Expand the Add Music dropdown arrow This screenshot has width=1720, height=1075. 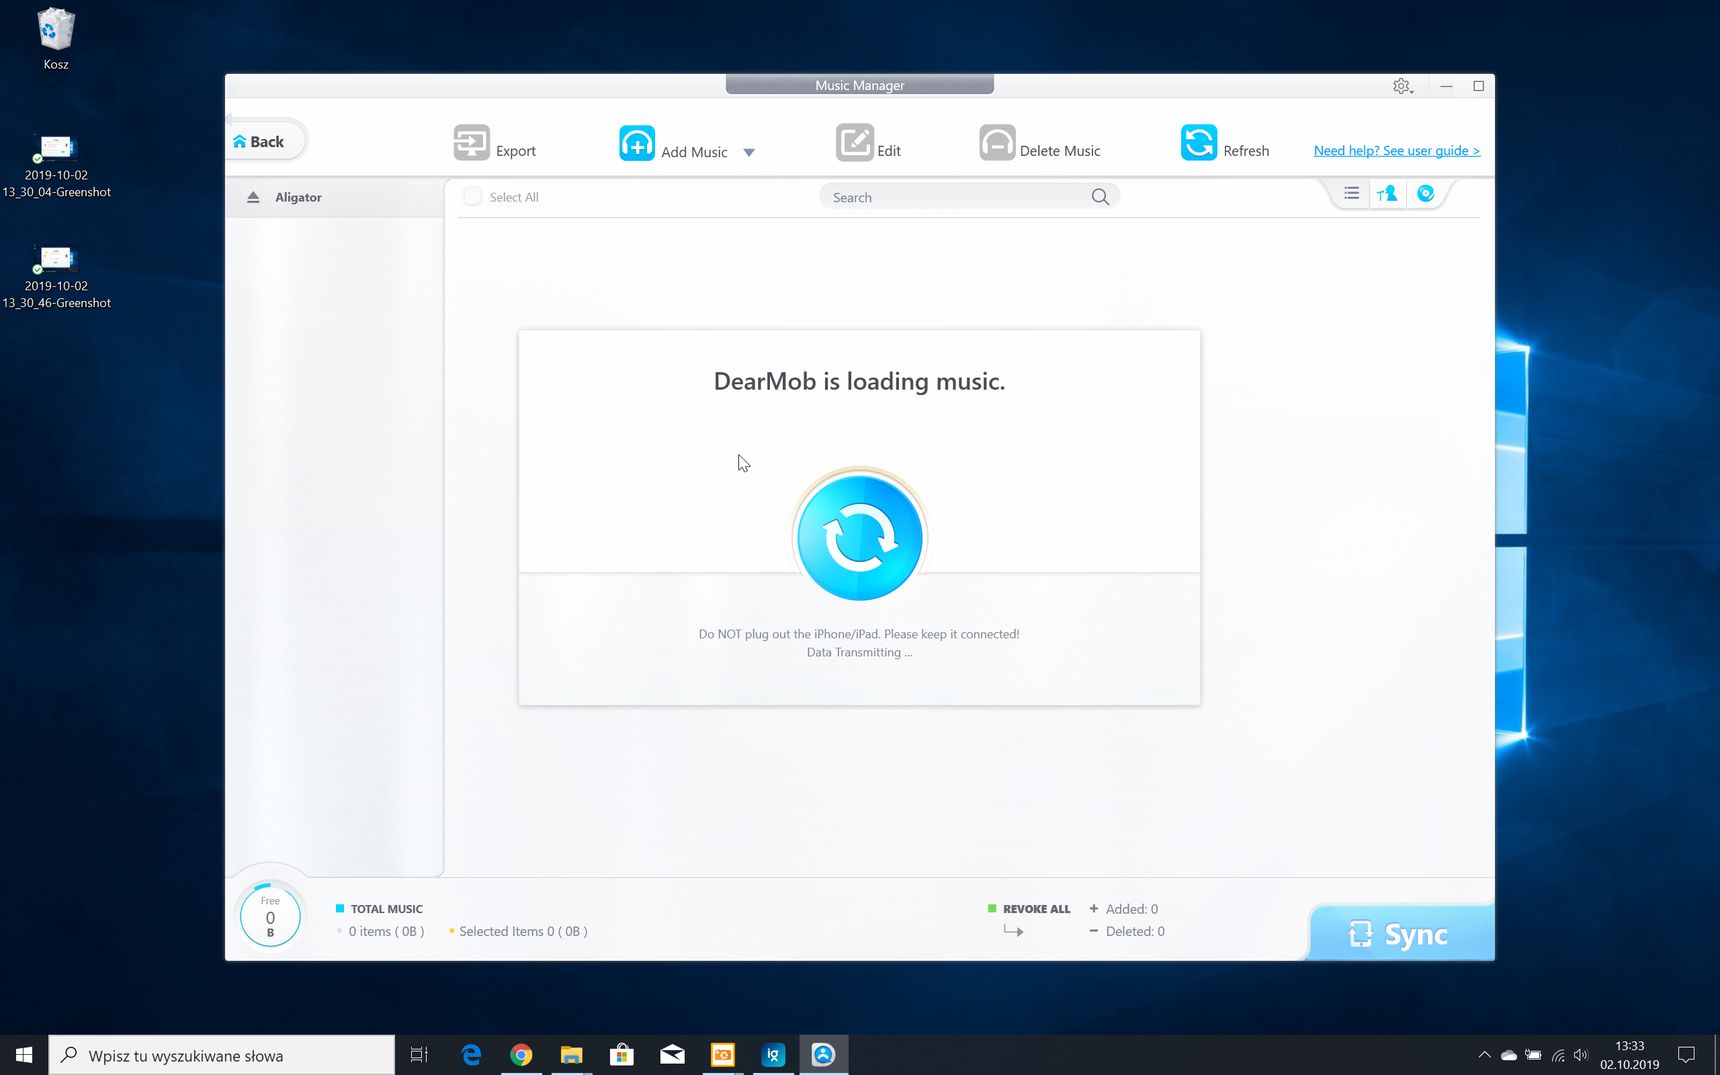click(749, 153)
